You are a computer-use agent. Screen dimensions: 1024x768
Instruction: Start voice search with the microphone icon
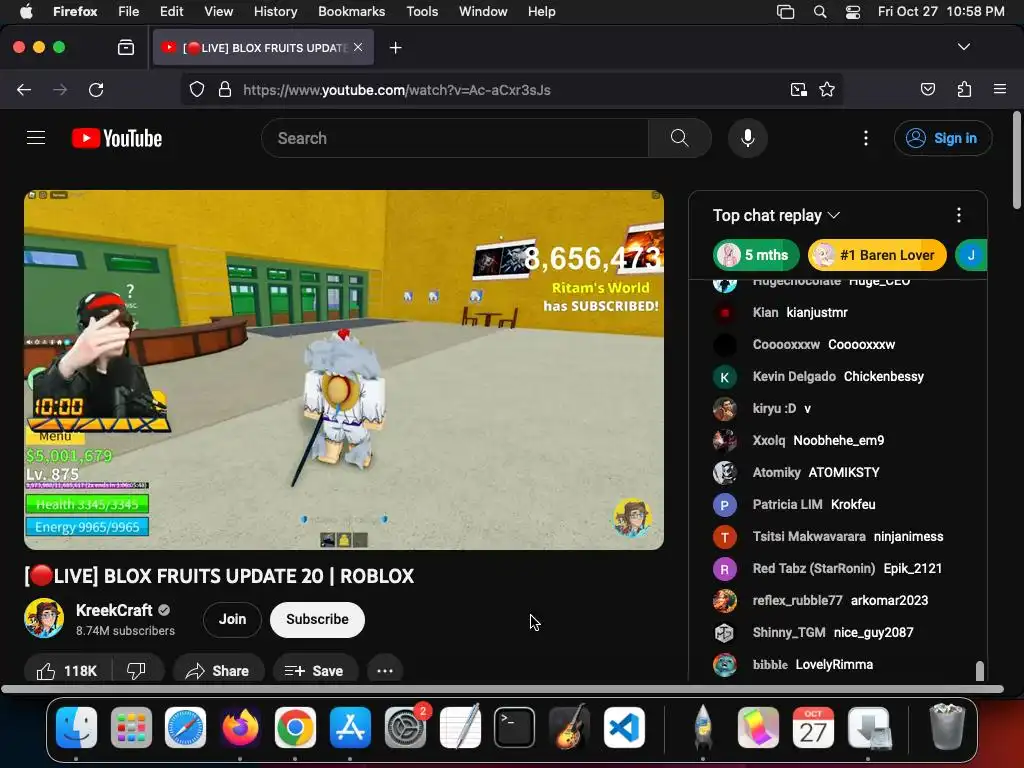pos(748,138)
